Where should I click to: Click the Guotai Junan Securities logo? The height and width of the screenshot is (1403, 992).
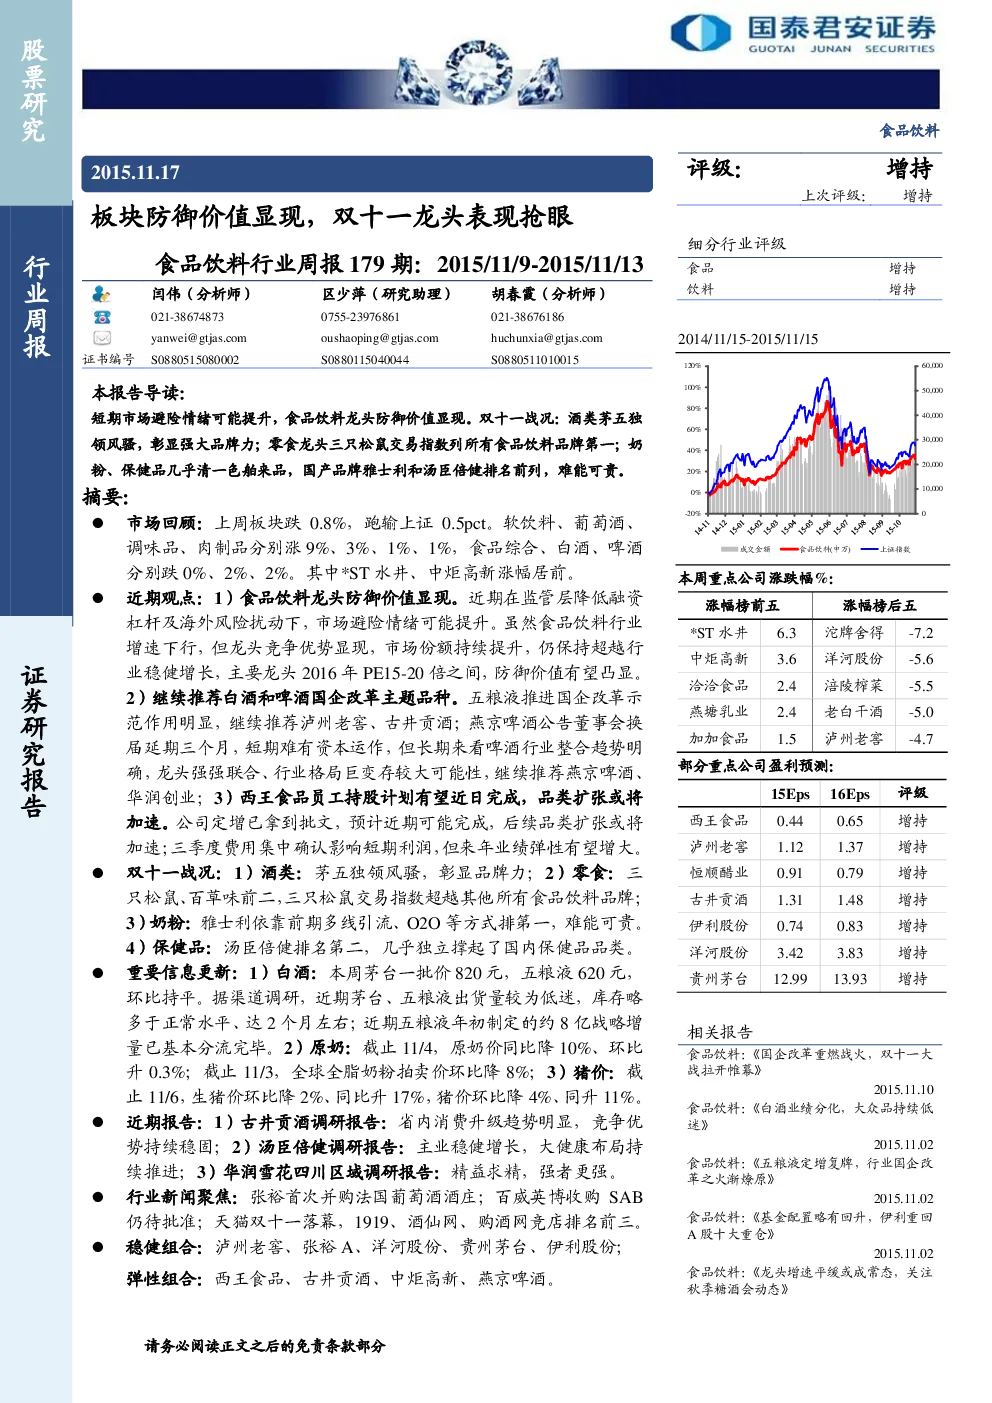pyautogui.click(x=803, y=33)
